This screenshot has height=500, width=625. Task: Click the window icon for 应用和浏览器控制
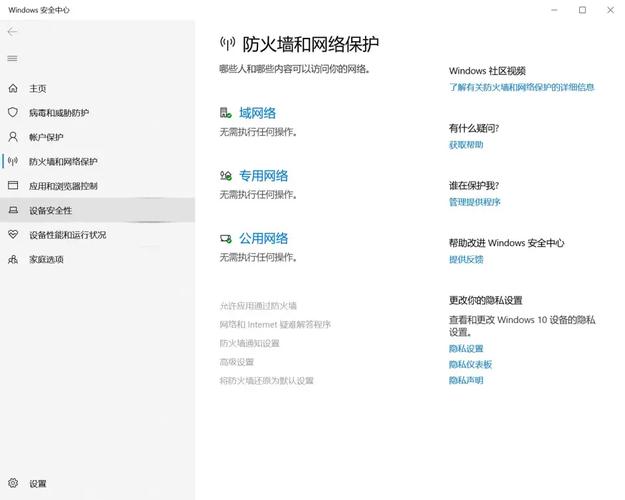point(13,185)
